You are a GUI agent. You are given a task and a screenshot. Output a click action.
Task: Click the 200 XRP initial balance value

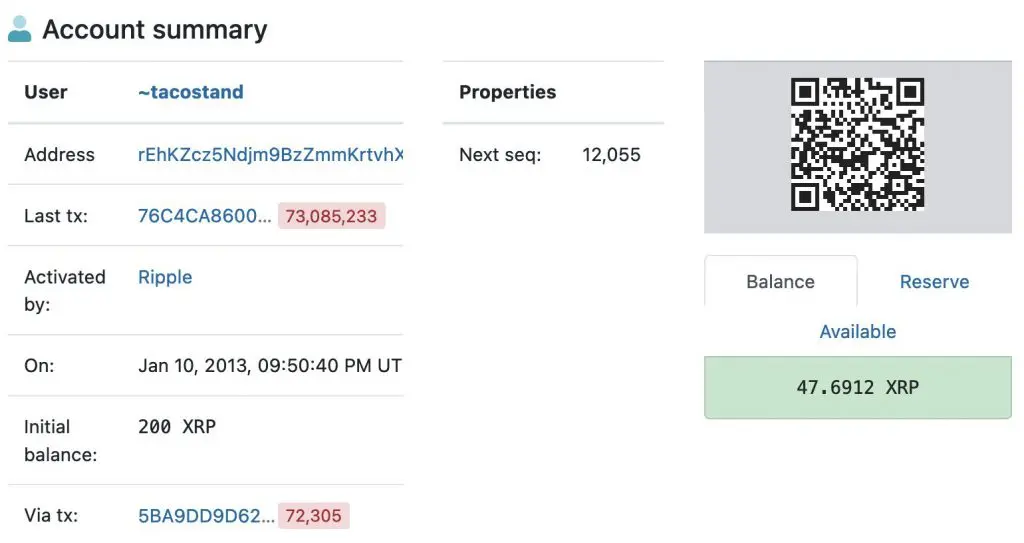[177, 427]
